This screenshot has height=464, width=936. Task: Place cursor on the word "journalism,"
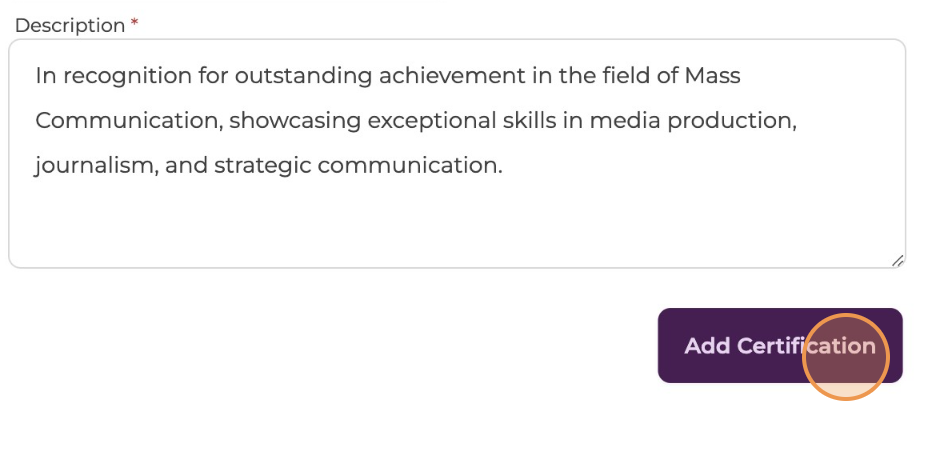pyautogui.click(x=97, y=165)
